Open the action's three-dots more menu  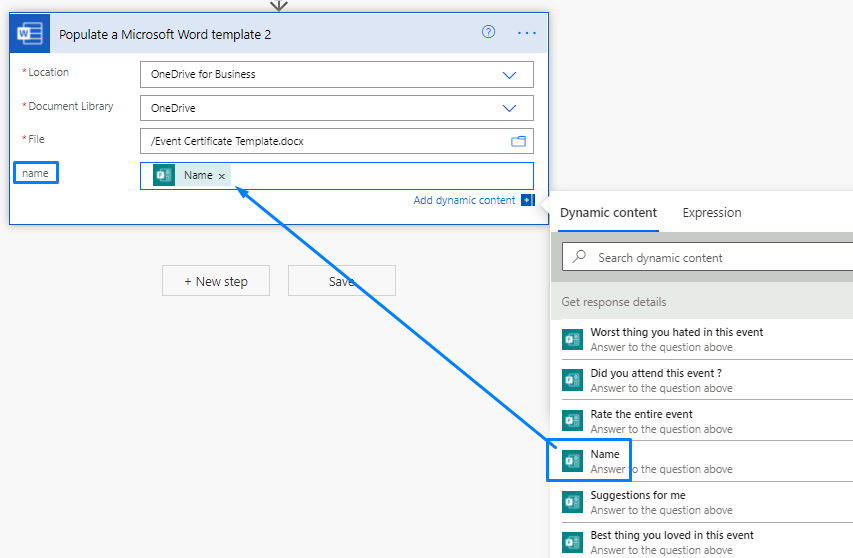[x=527, y=33]
